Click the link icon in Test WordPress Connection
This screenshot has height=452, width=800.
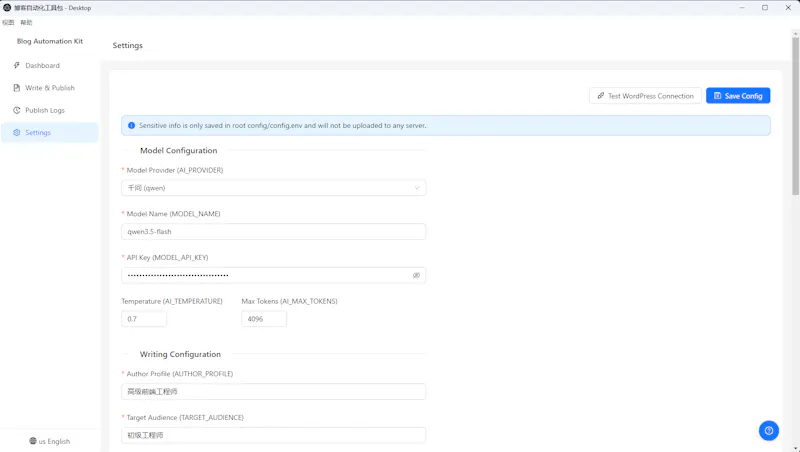pyautogui.click(x=601, y=96)
